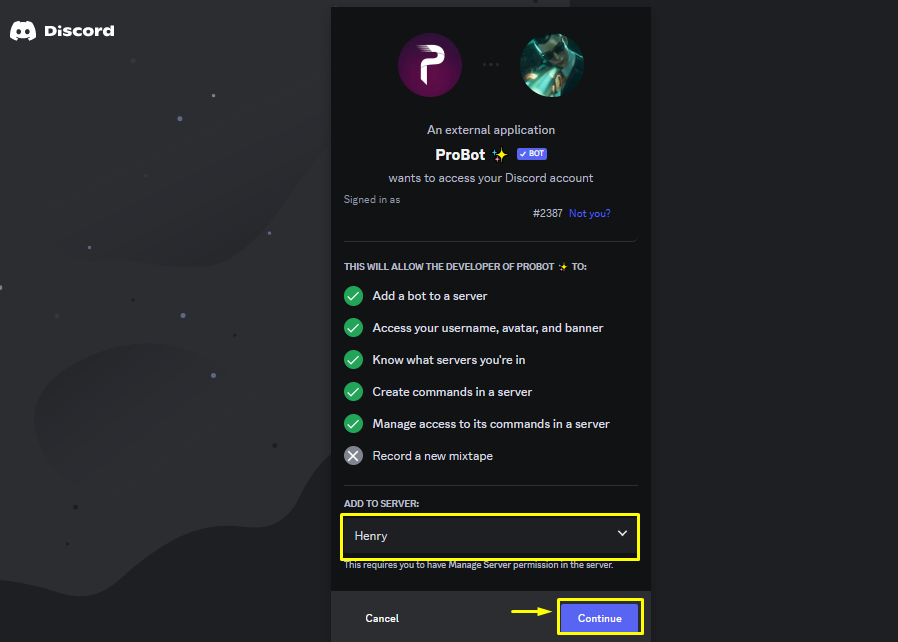The height and width of the screenshot is (642, 898).
Task: Click the check icon for Know what servers
Action: [353, 360]
